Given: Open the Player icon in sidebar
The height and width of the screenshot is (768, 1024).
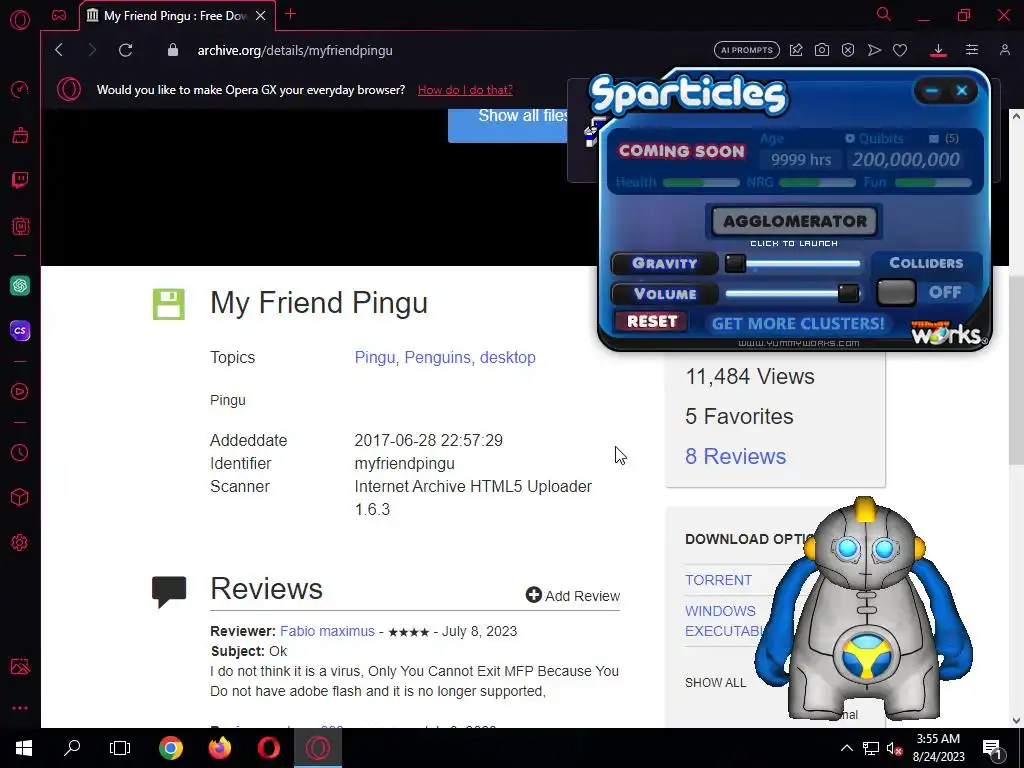Looking at the screenshot, I should point(20,391).
